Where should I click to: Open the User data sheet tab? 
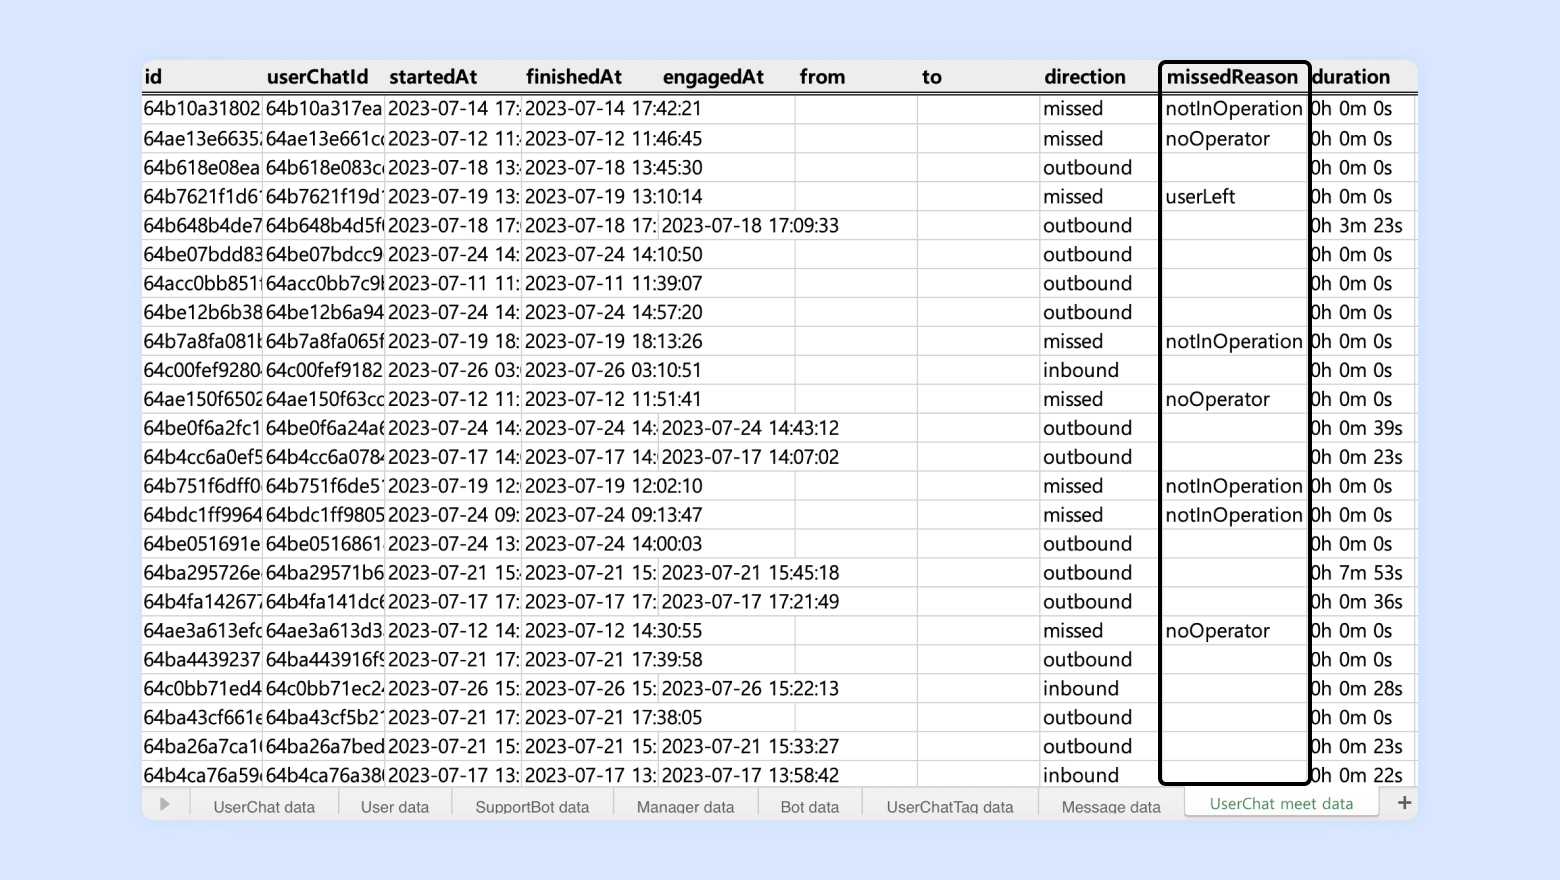click(x=395, y=806)
